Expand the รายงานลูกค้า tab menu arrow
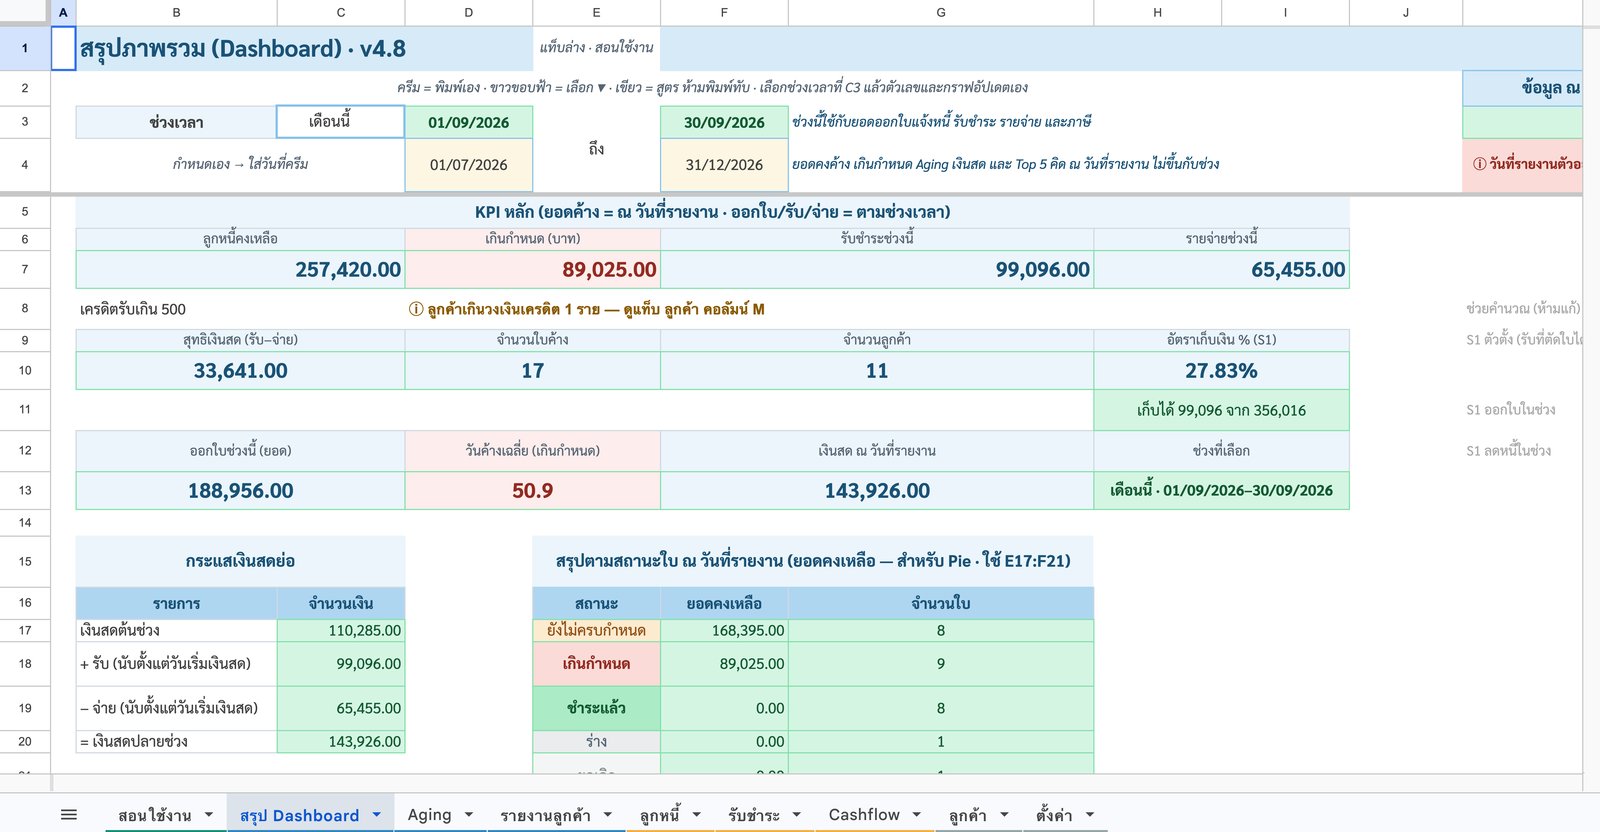1600x832 pixels. pyautogui.click(x=608, y=815)
